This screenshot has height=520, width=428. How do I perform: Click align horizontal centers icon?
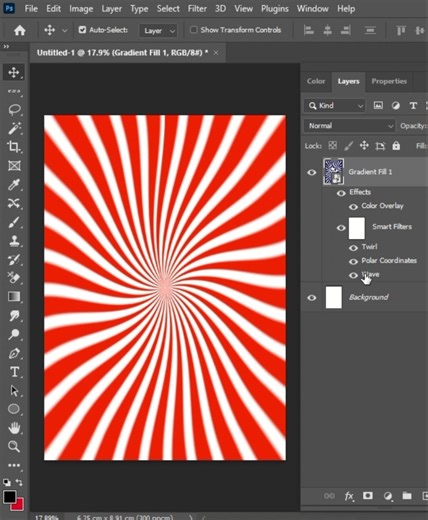coord(327,30)
